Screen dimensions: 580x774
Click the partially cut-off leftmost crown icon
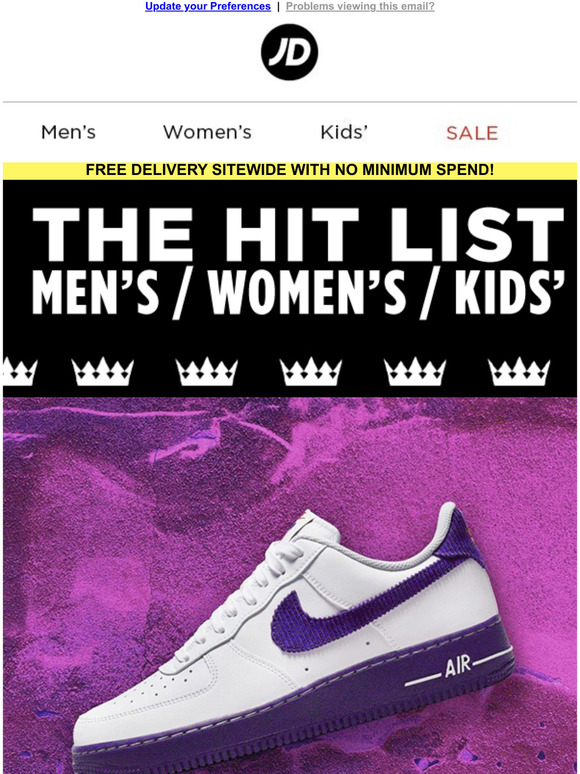pos(20,371)
